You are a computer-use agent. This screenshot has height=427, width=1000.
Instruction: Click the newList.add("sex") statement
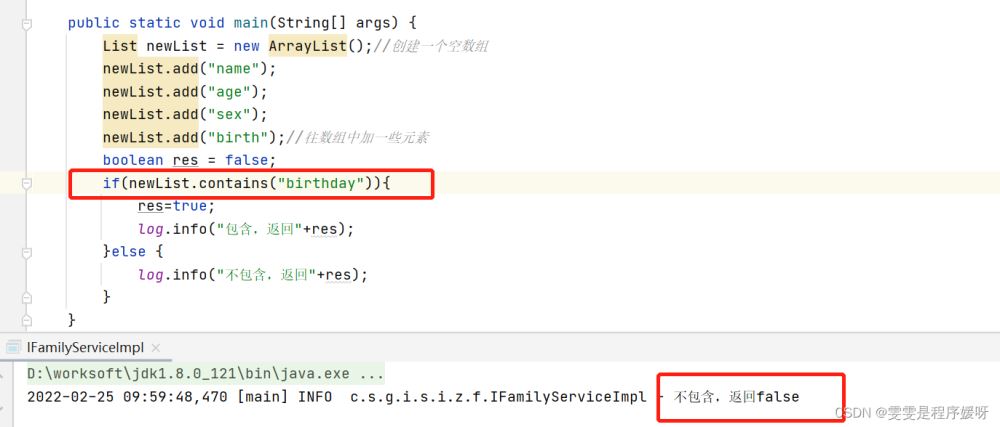[184, 115]
